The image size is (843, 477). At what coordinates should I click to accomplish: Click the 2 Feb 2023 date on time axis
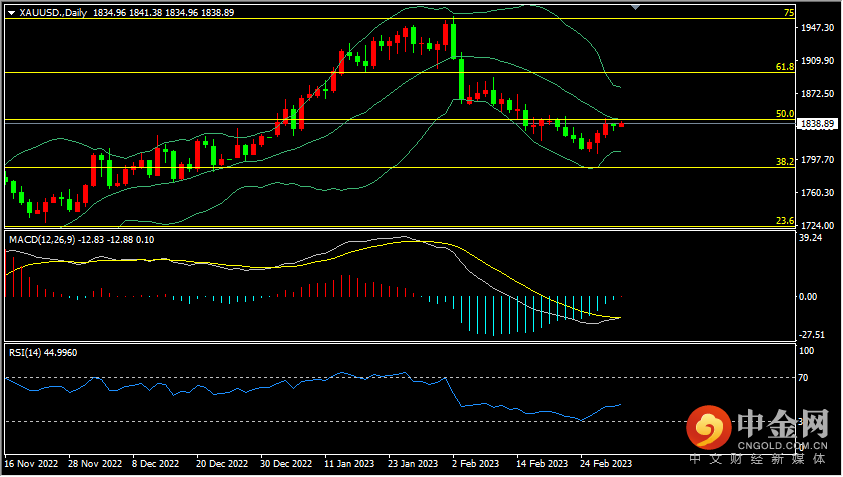475,464
